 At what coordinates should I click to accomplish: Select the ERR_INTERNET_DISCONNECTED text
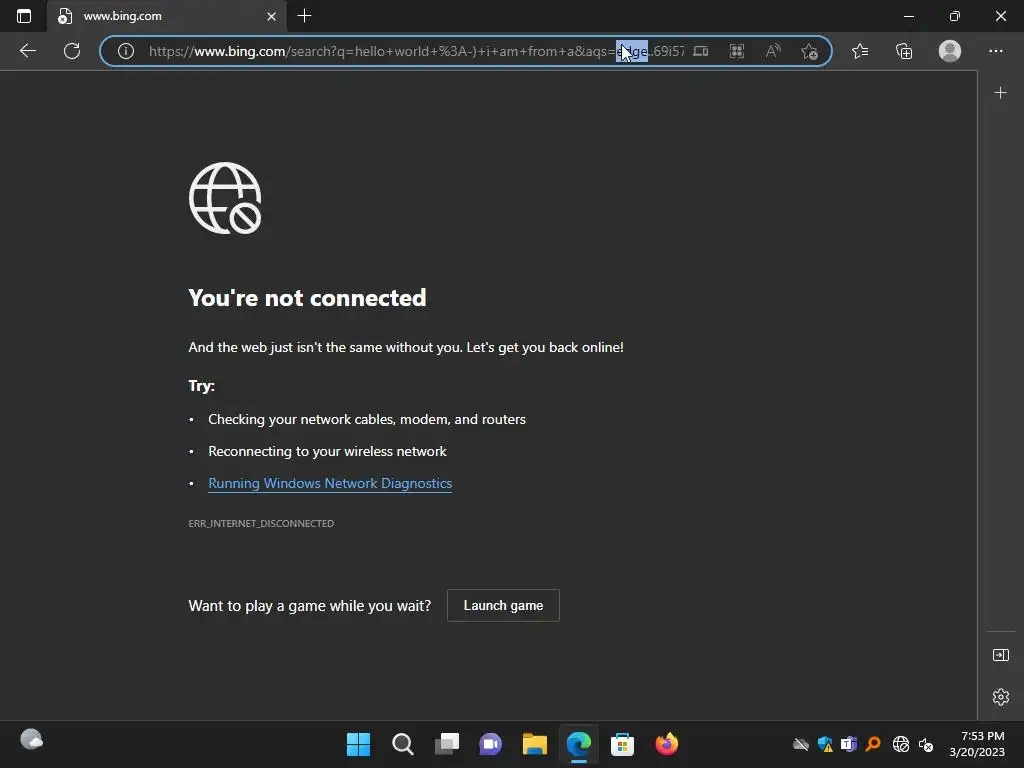pos(261,524)
